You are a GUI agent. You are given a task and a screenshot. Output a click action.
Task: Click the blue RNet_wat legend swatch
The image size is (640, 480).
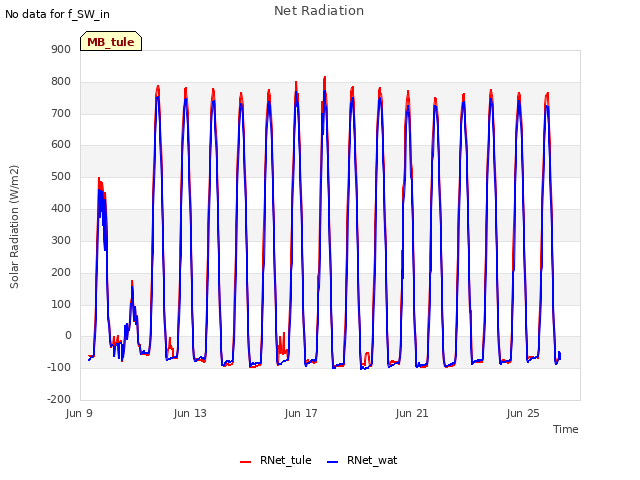pyautogui.click(x=333, y=462)
